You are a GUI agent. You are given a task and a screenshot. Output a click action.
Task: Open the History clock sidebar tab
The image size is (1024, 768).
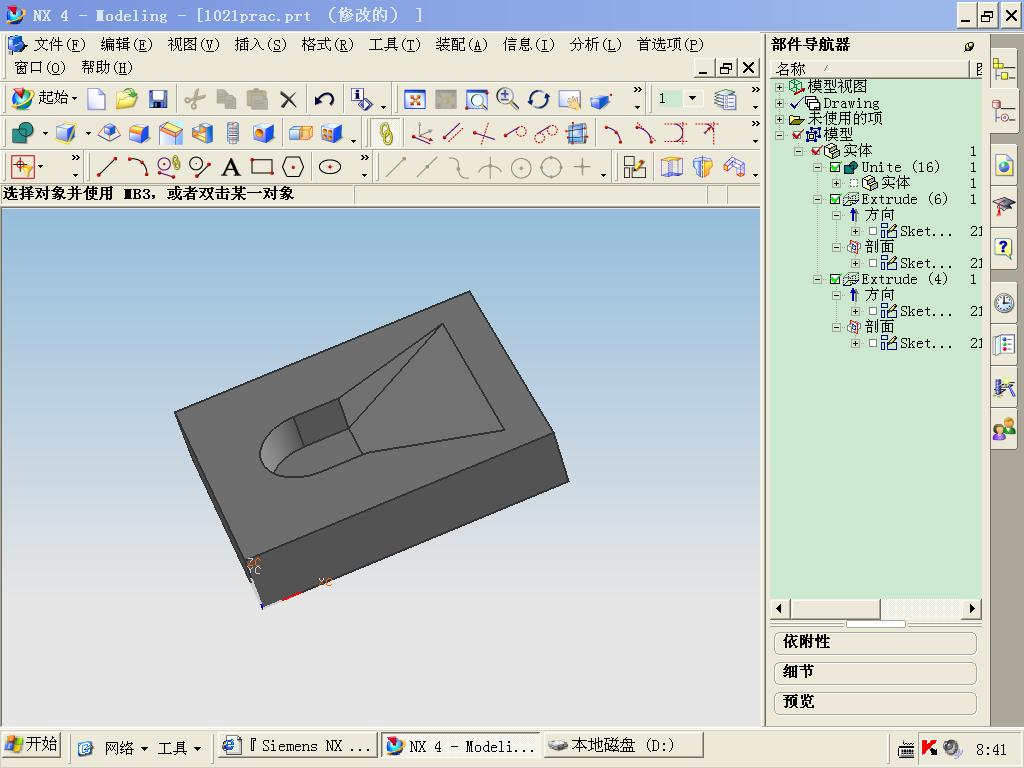(x=1004, y=303)
